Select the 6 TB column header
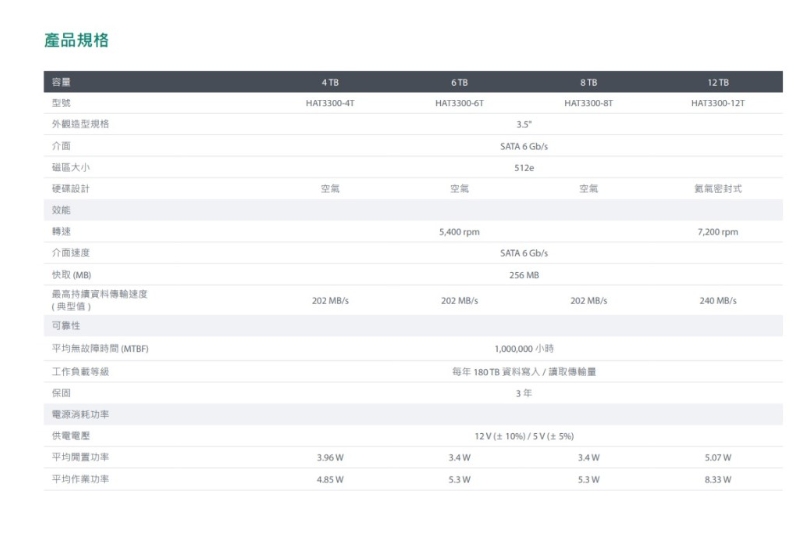Image resolution: width=802 pixels, height=555 pixels. click(x=459, y=82)
